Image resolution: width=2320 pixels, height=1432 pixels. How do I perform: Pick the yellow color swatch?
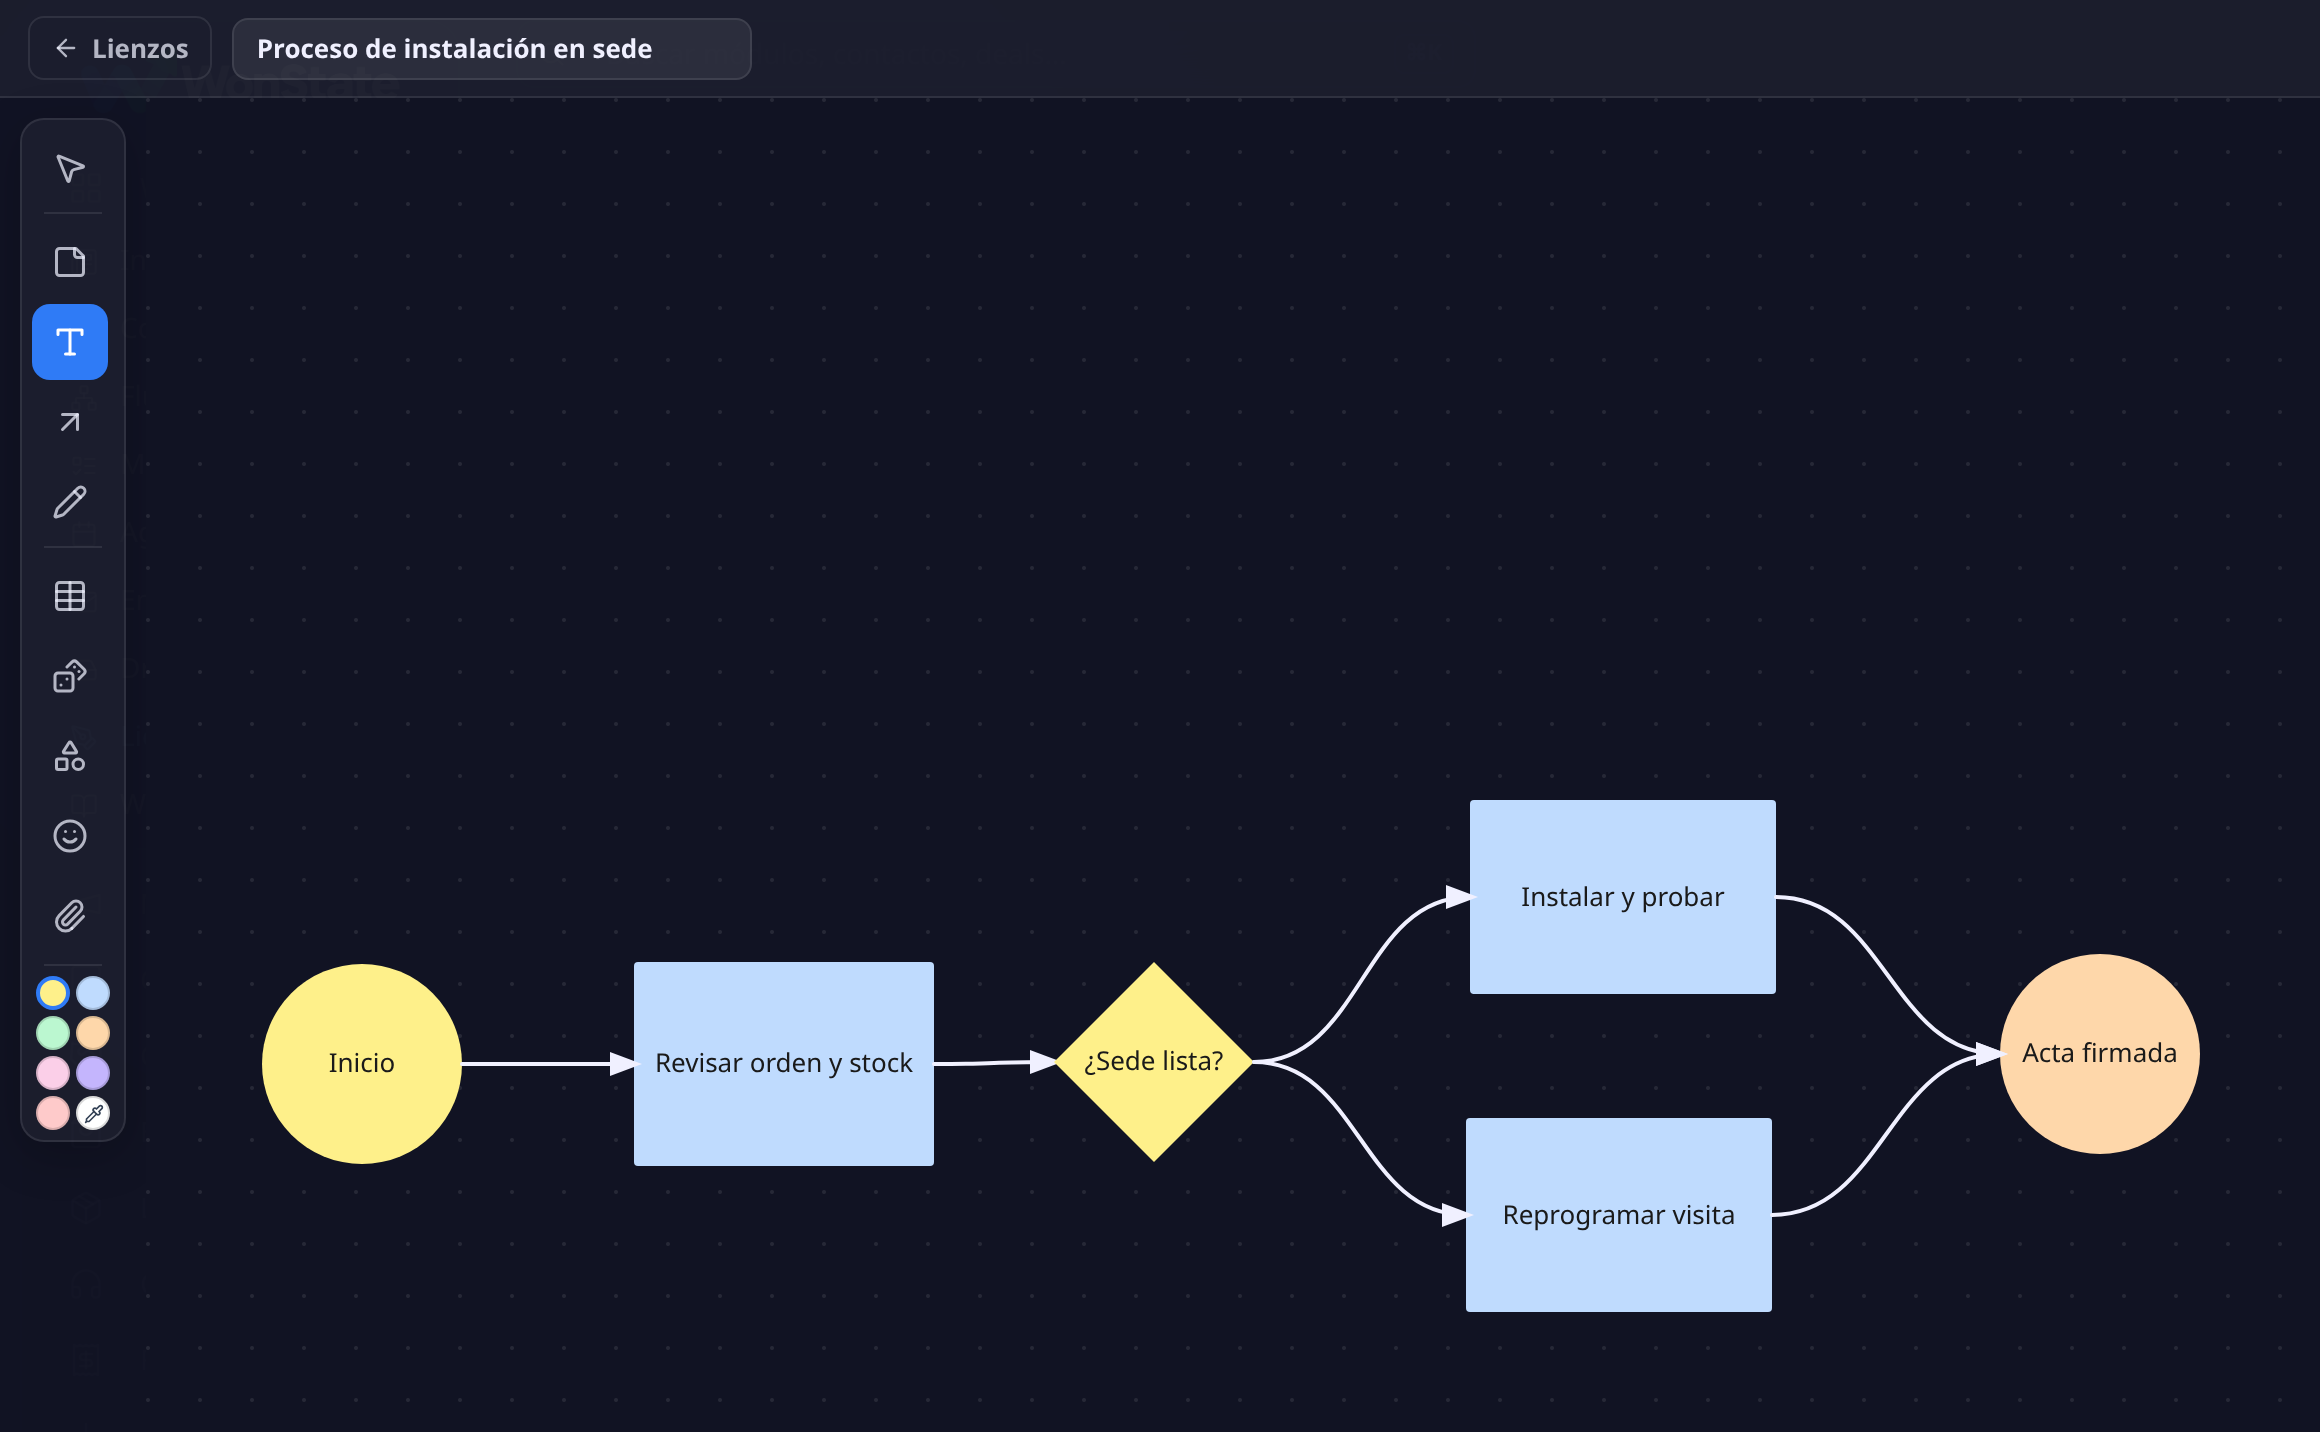[x=53, y=993]
